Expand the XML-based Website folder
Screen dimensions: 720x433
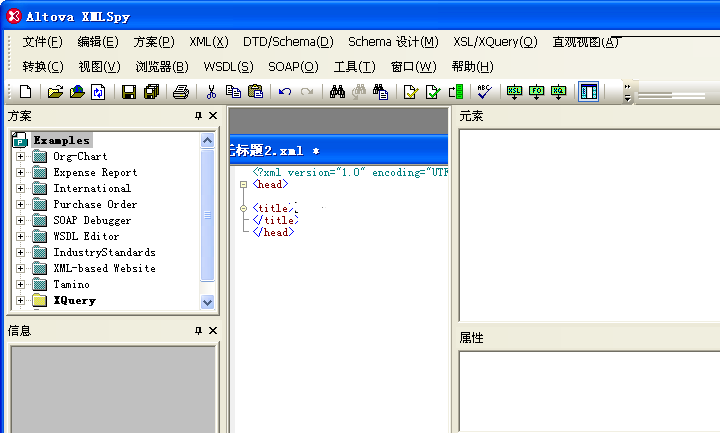click(x=20, y=268)
